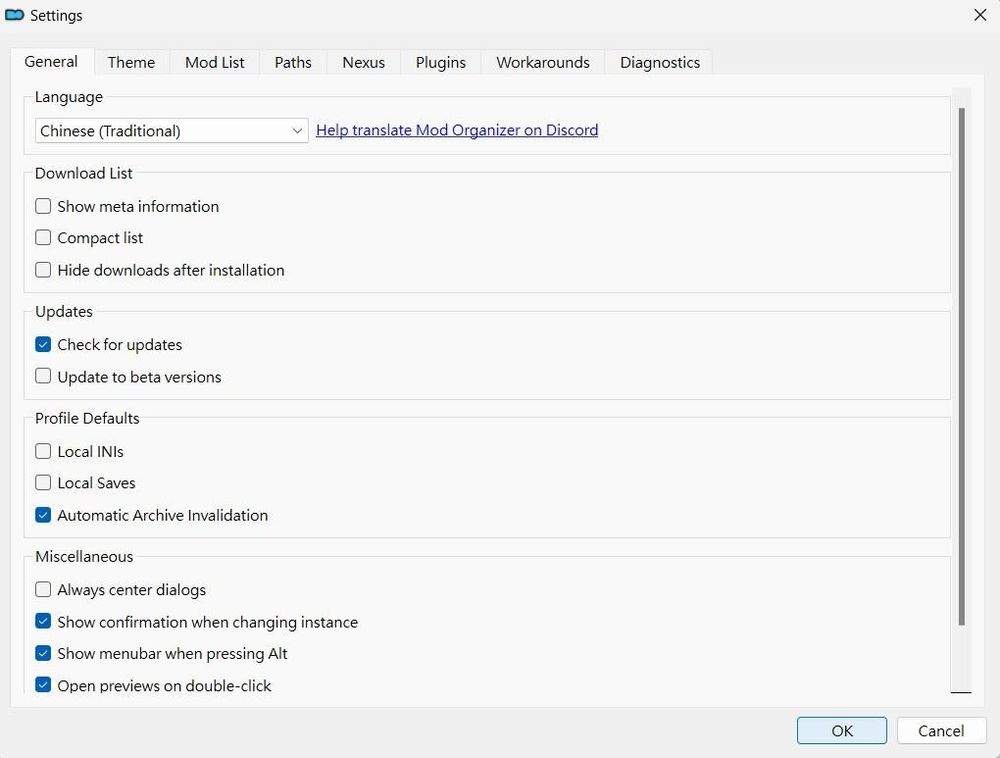1000x758 pixels.
Task: Tick the Compact list checkbox
Action: click(43, 238)
